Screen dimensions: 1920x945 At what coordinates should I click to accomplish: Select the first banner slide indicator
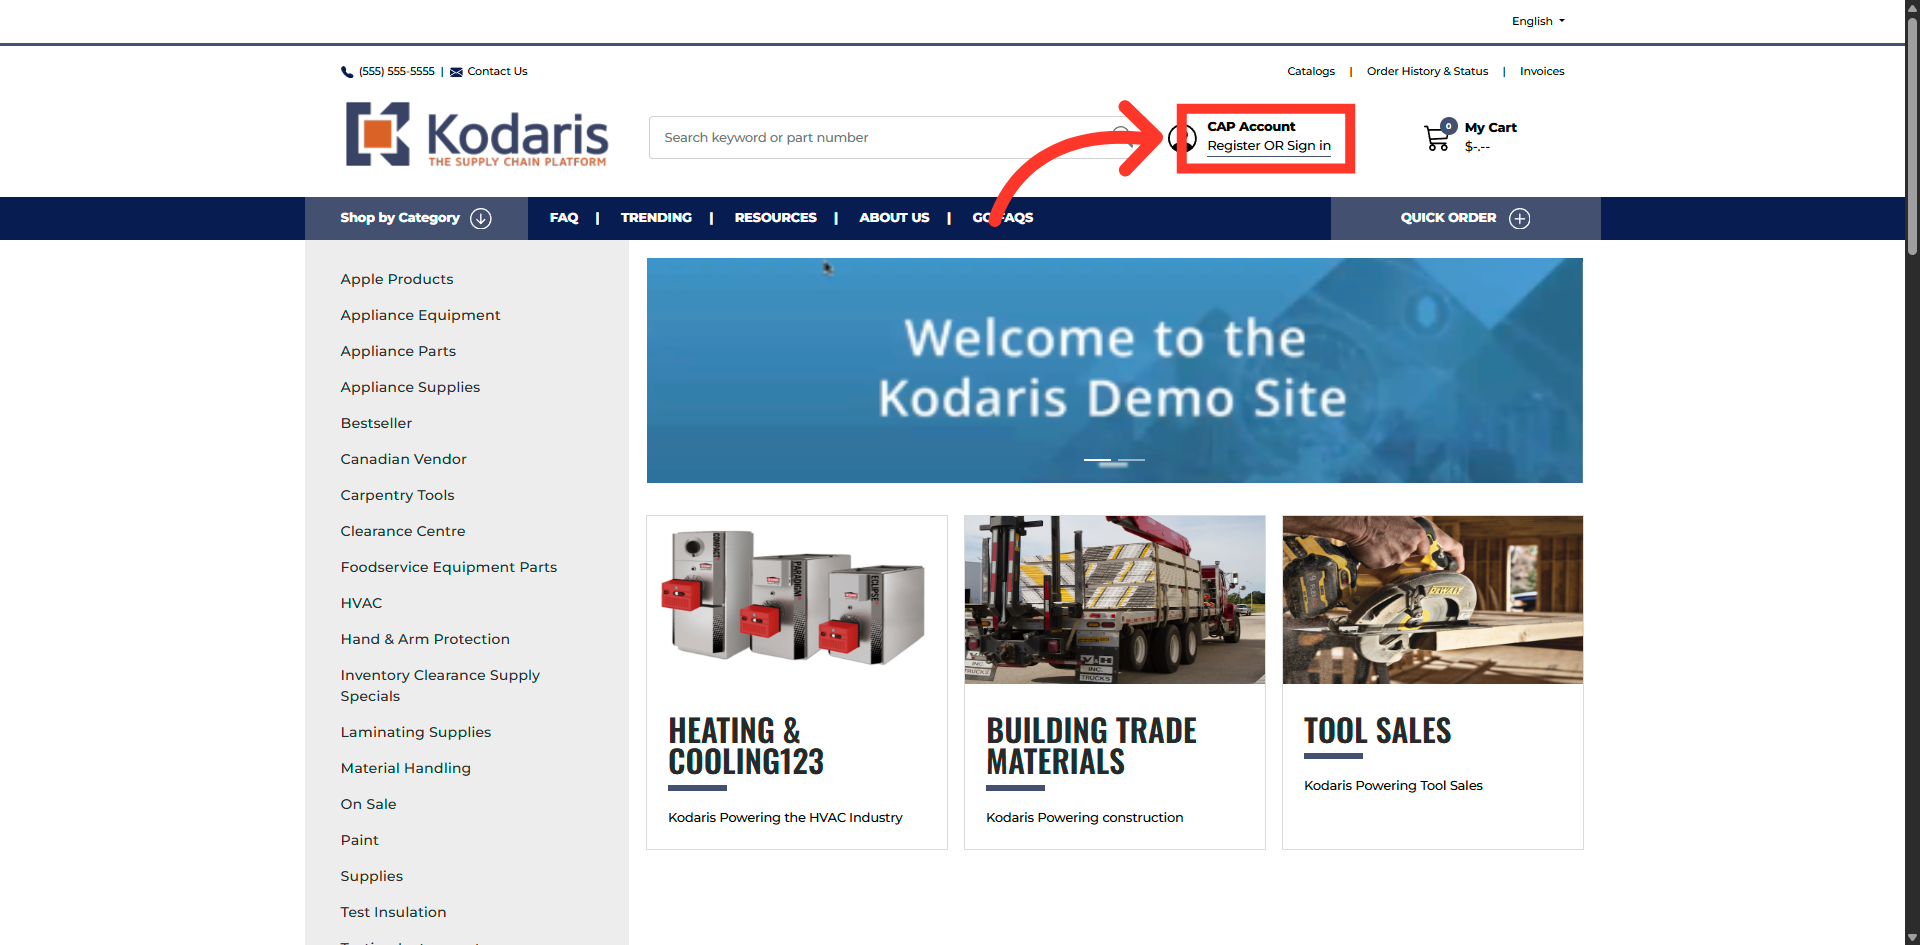point(1097,460)
